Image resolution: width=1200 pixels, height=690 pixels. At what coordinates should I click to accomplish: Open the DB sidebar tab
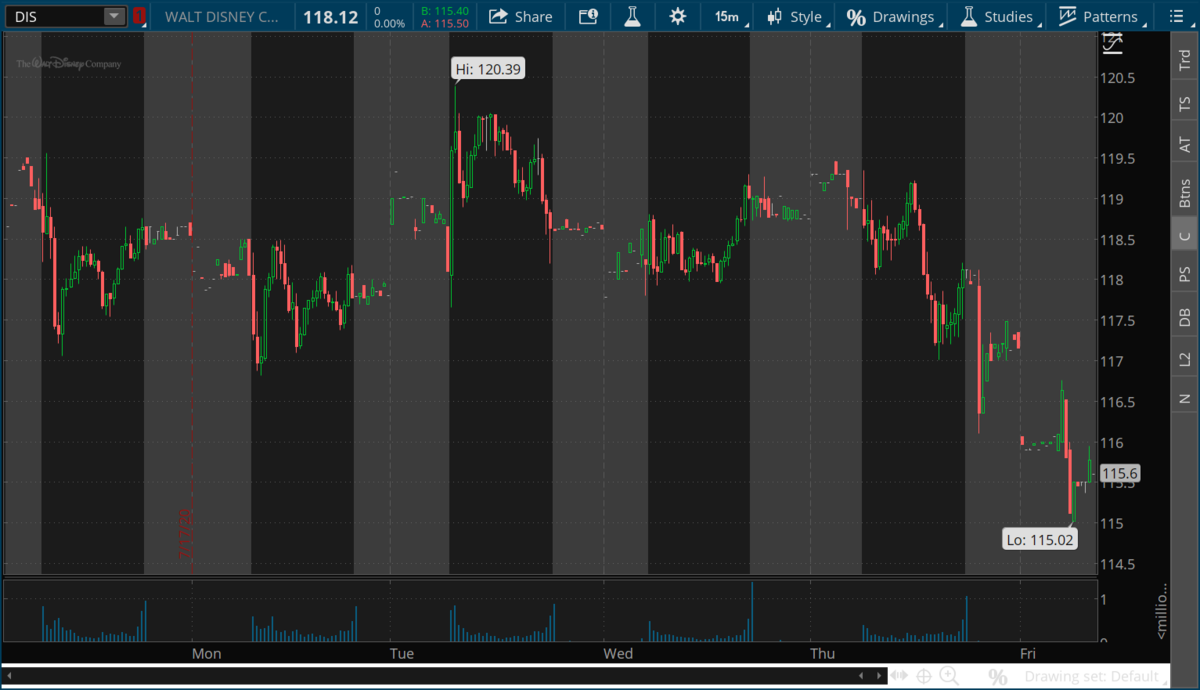pos(1185,316)
